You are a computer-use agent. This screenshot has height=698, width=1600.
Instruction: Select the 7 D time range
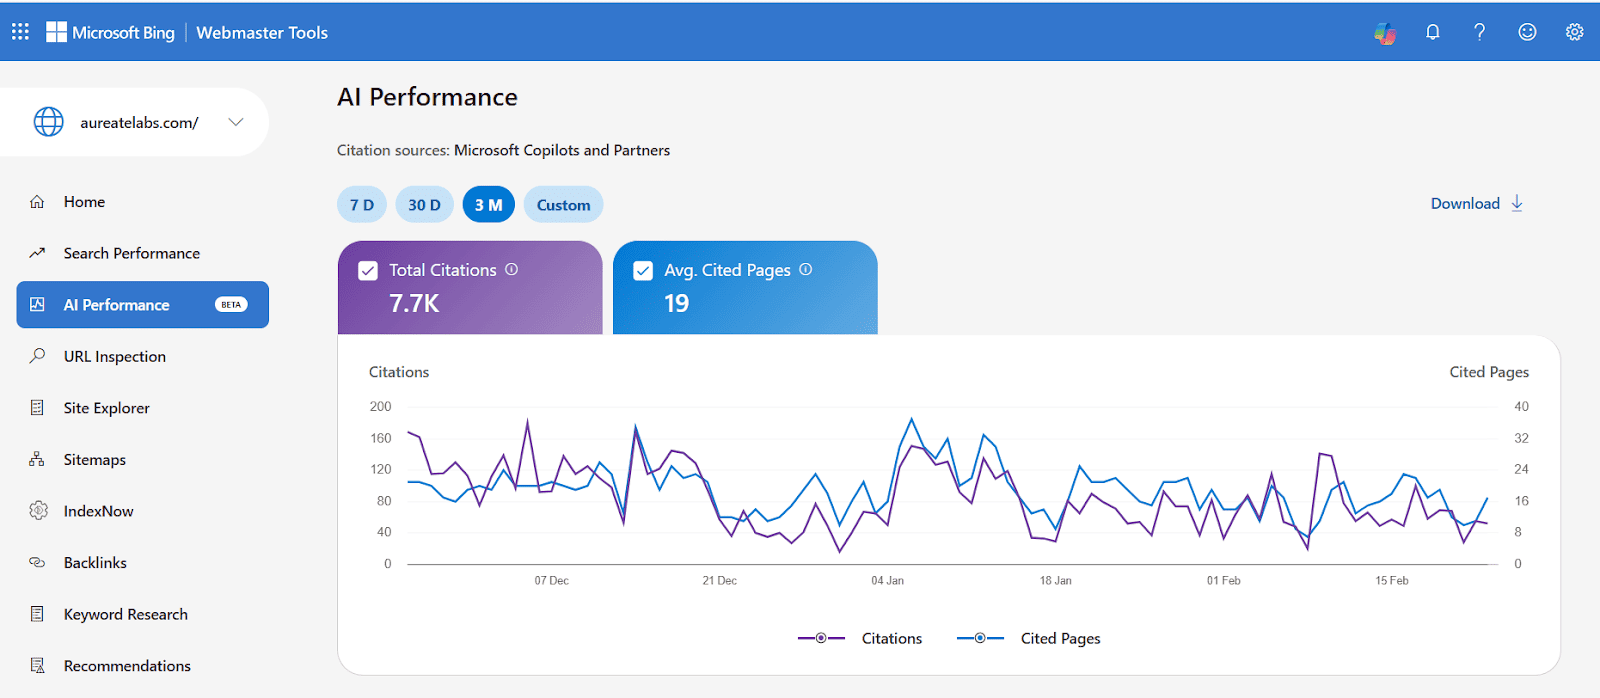362,205
